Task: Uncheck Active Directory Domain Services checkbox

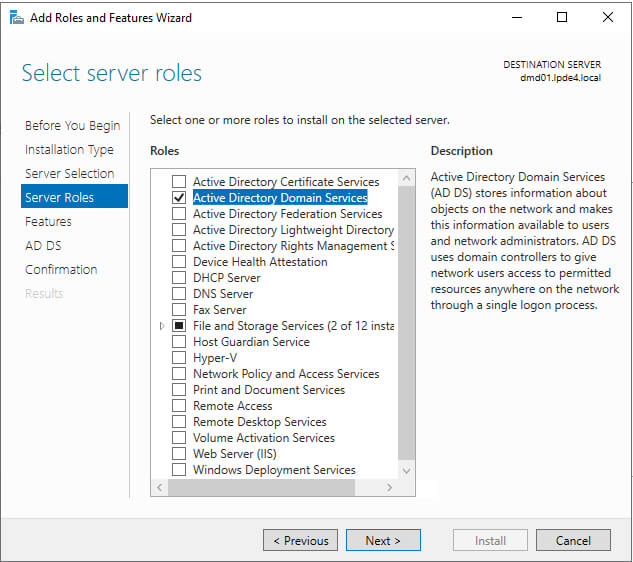Action: [x=179, y=198]
